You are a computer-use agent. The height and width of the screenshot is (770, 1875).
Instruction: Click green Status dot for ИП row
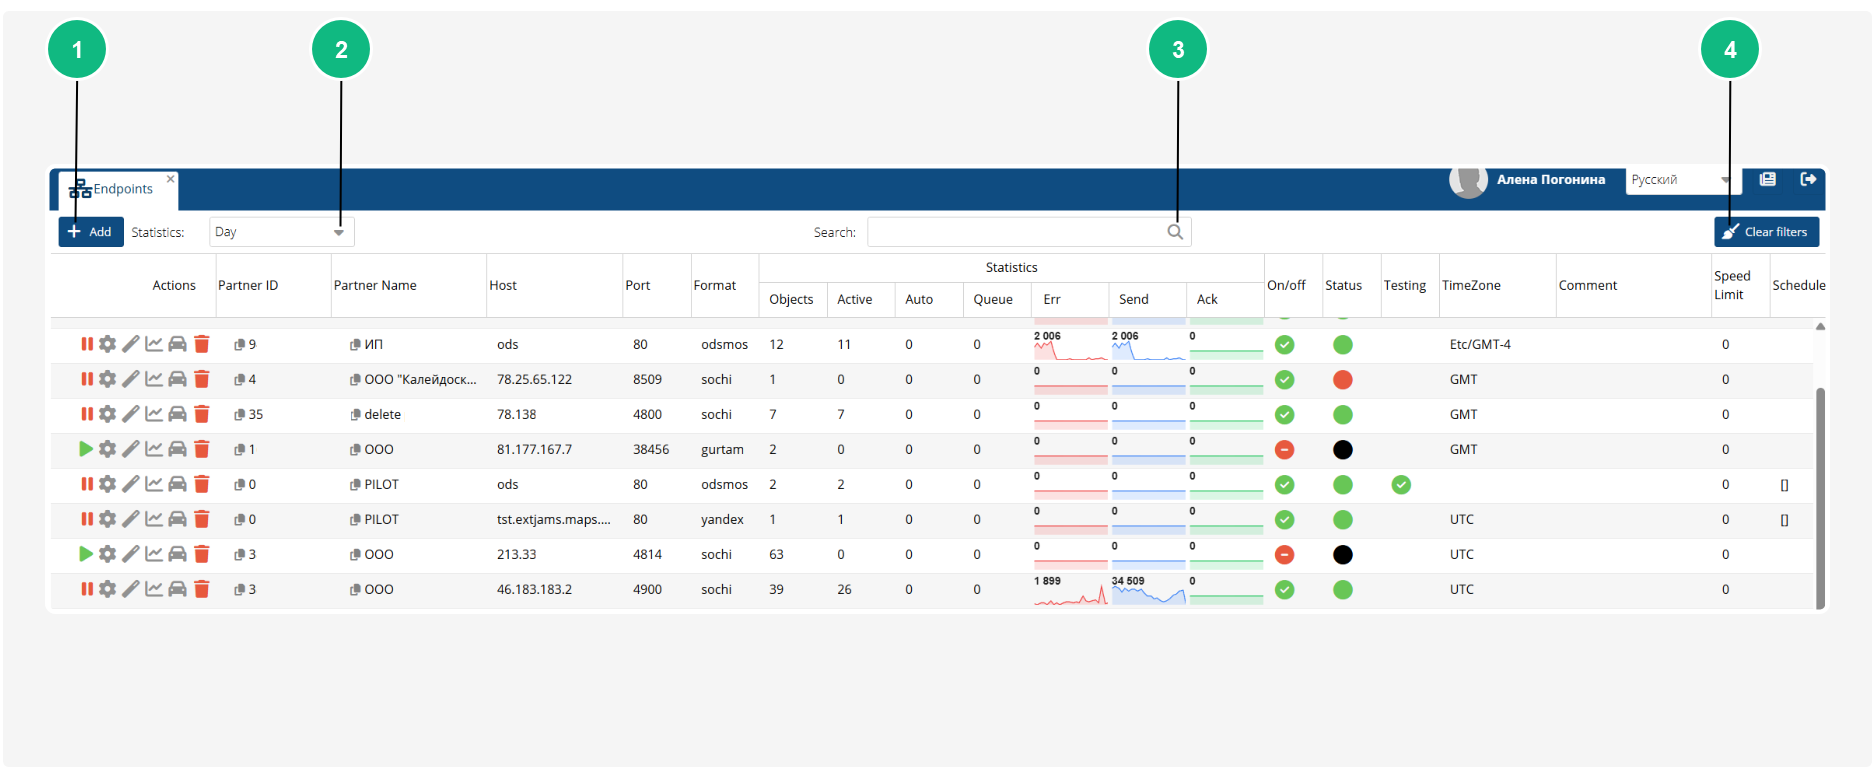pos(1343,344)
